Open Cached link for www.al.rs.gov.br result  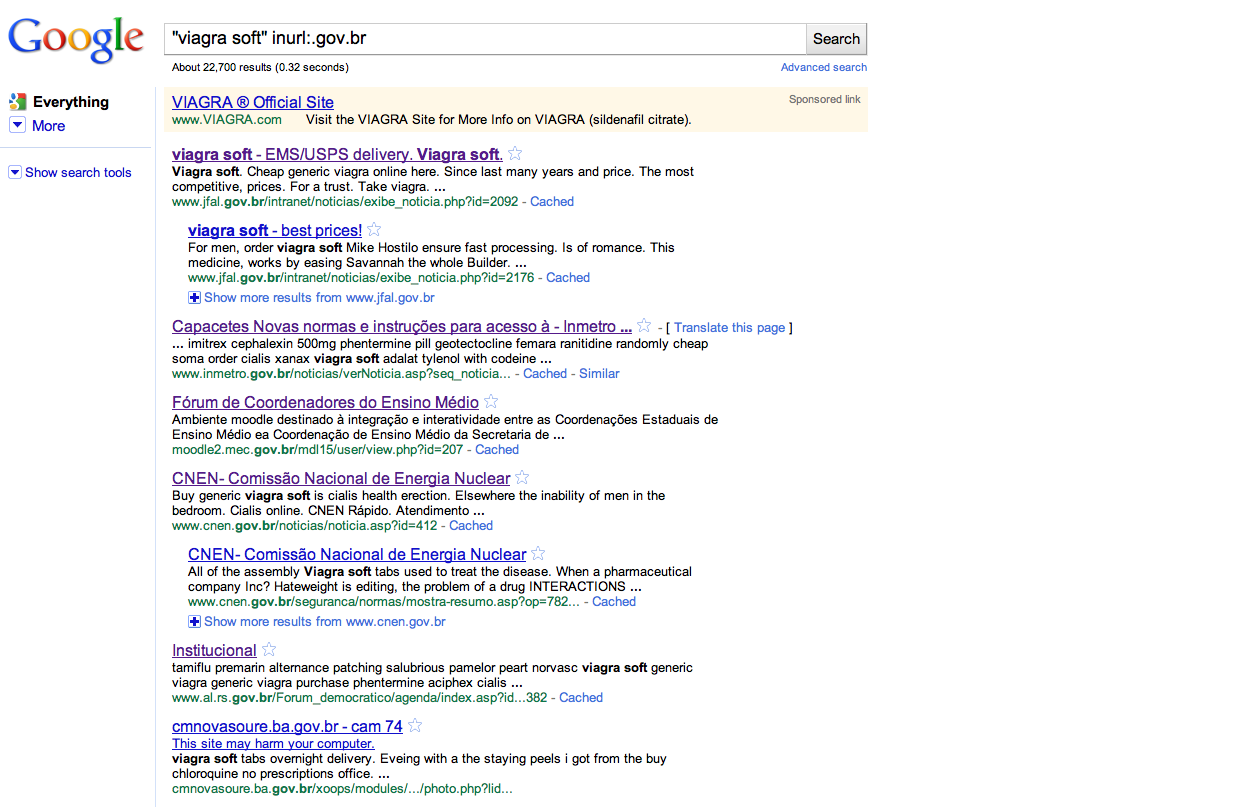pos(581,697)
